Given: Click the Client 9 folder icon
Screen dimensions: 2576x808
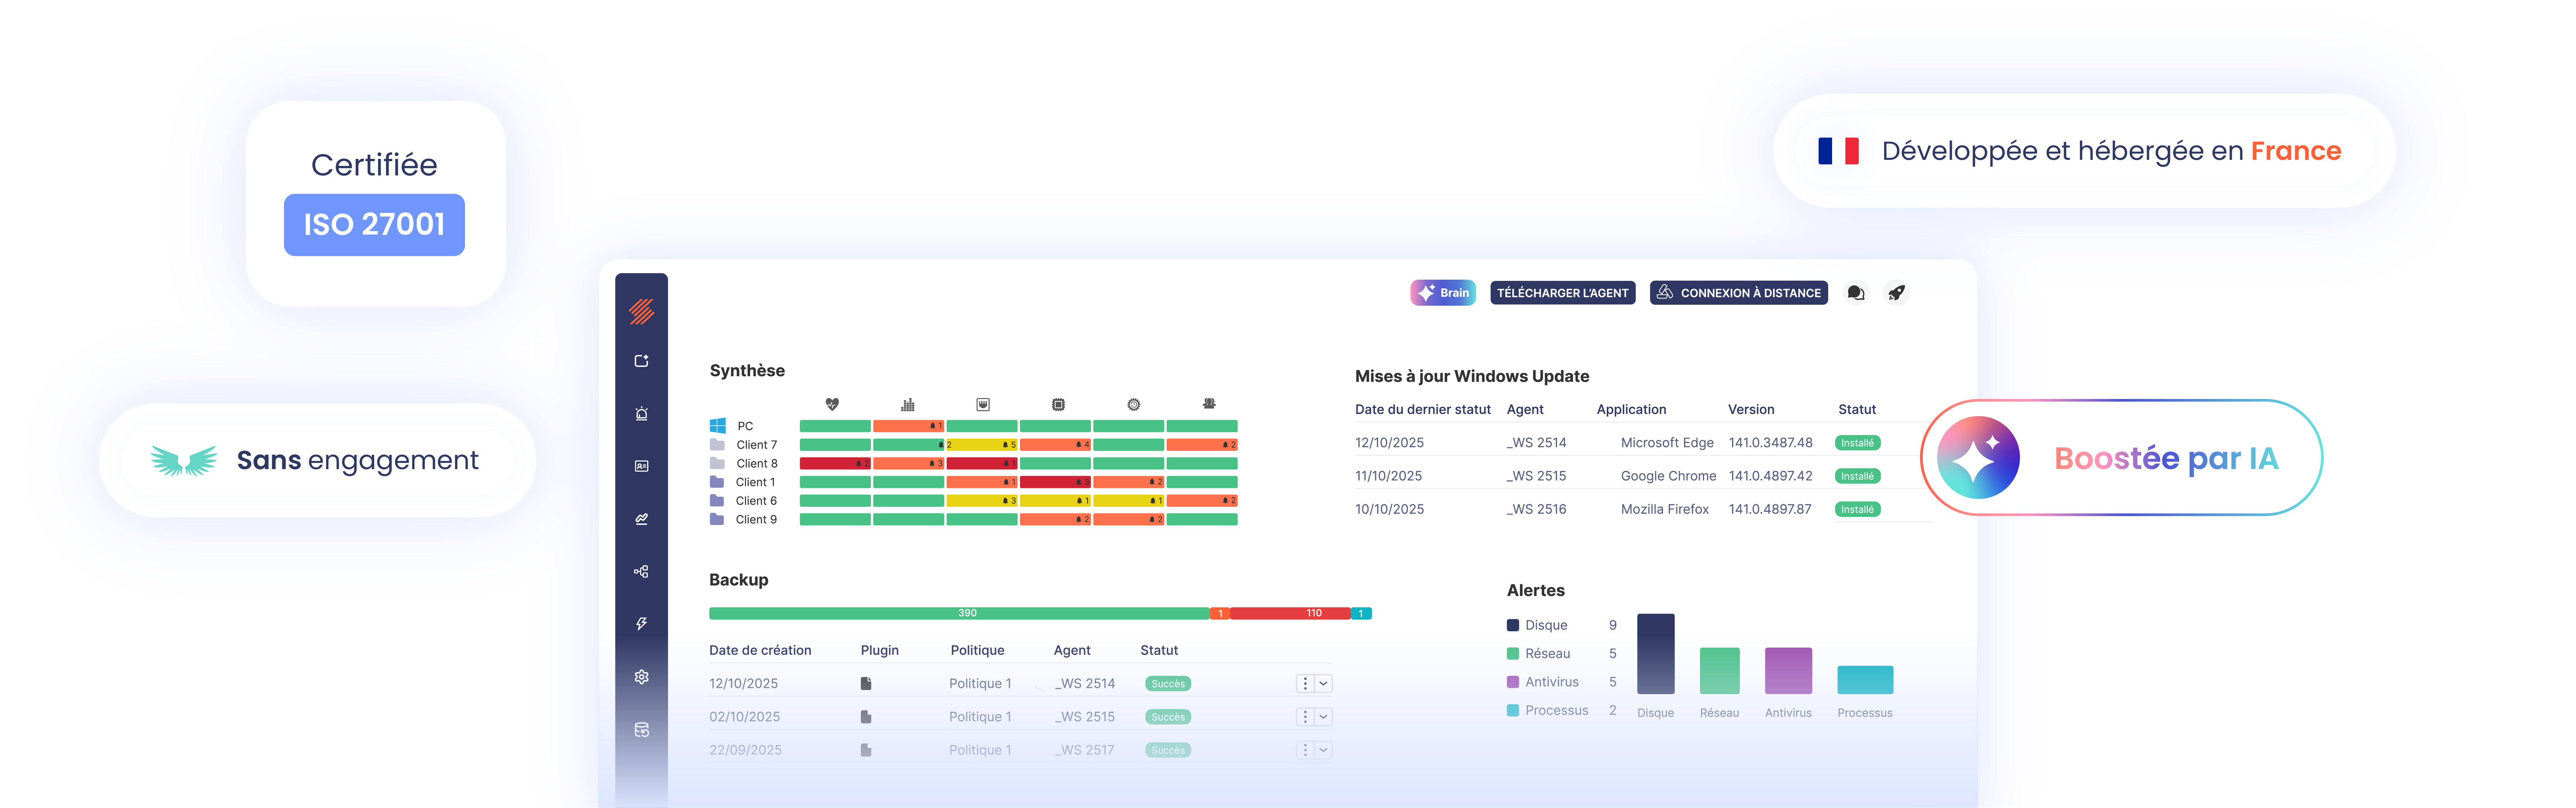Looking at the screenshot, I should [x=717, y=519].
